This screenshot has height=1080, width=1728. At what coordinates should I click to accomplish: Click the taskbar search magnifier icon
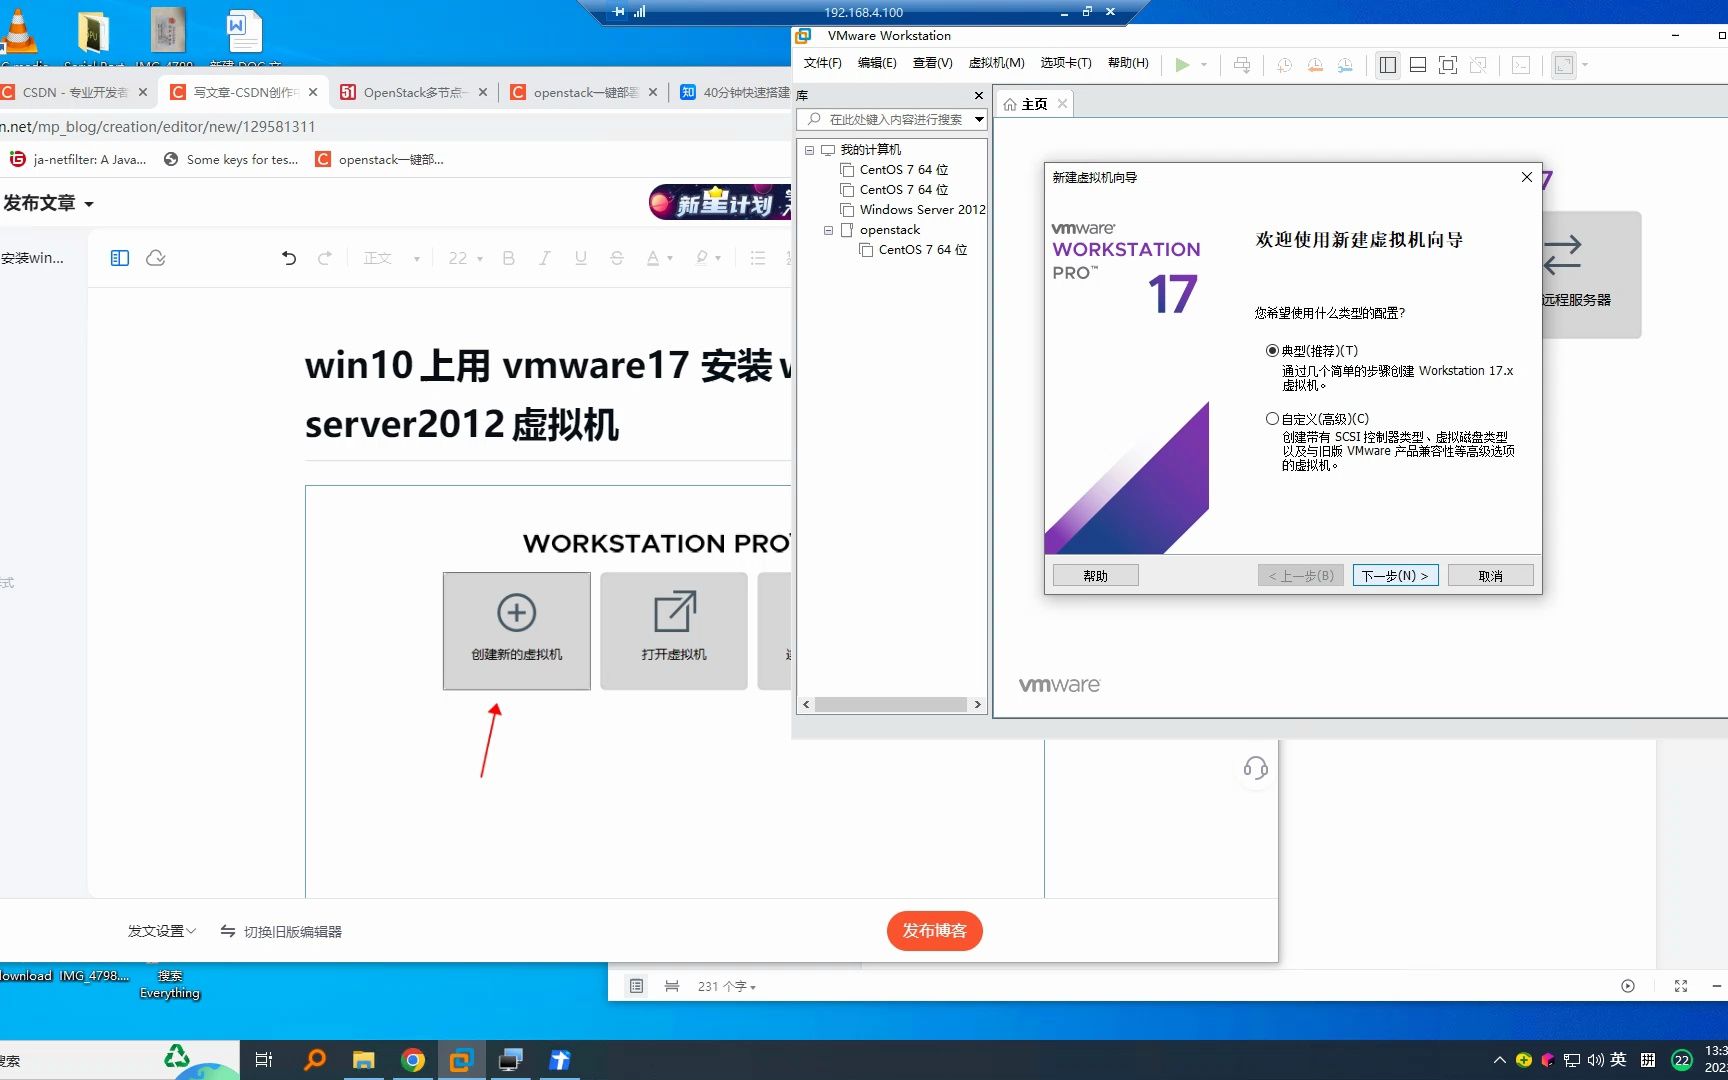(x=314, y=1060)
